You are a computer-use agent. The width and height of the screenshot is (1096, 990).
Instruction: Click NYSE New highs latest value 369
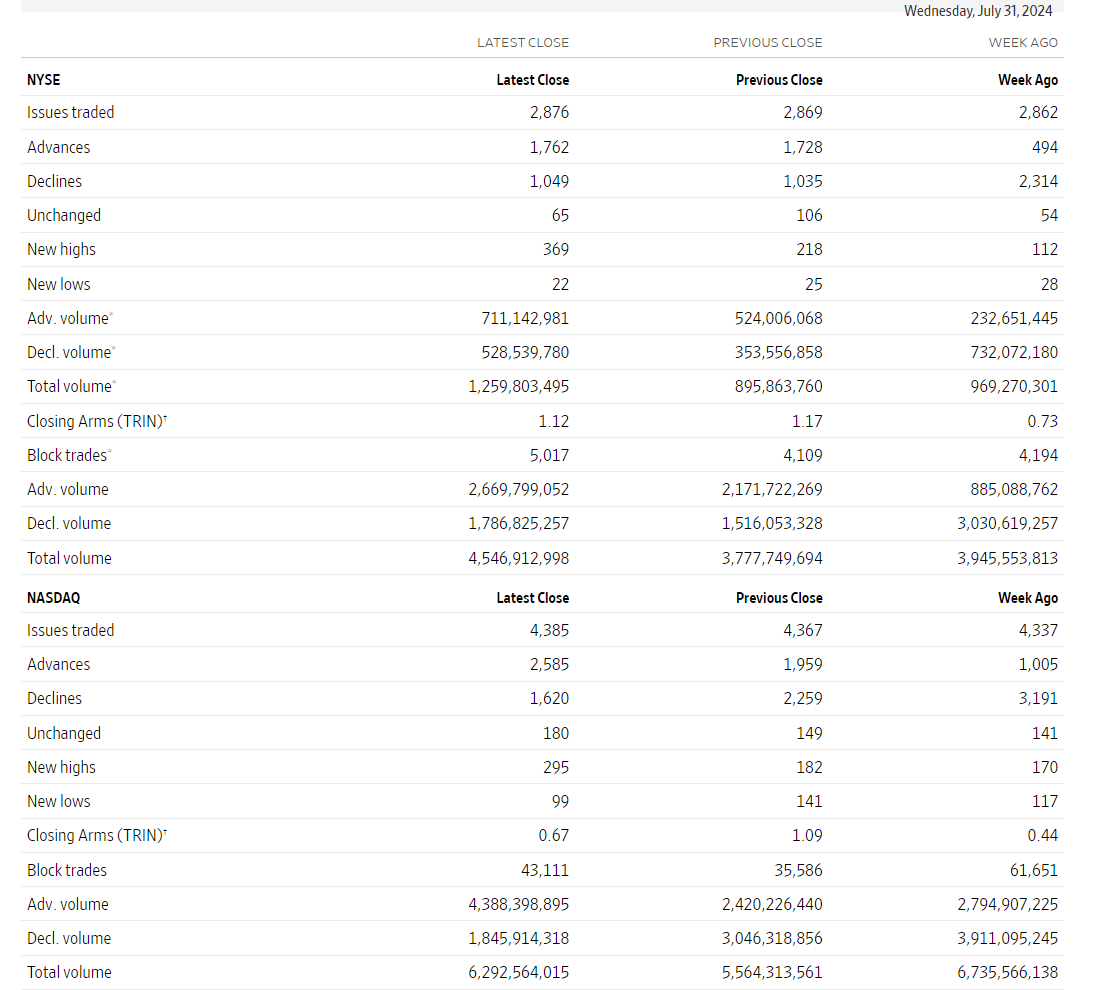click(x=556, y=250)
